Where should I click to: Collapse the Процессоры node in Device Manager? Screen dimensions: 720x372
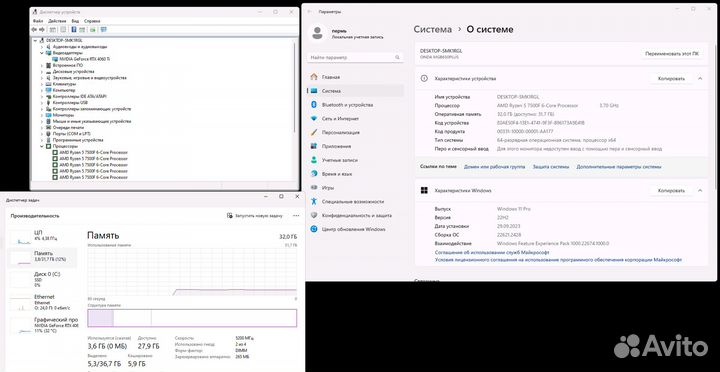coord(42,146)
